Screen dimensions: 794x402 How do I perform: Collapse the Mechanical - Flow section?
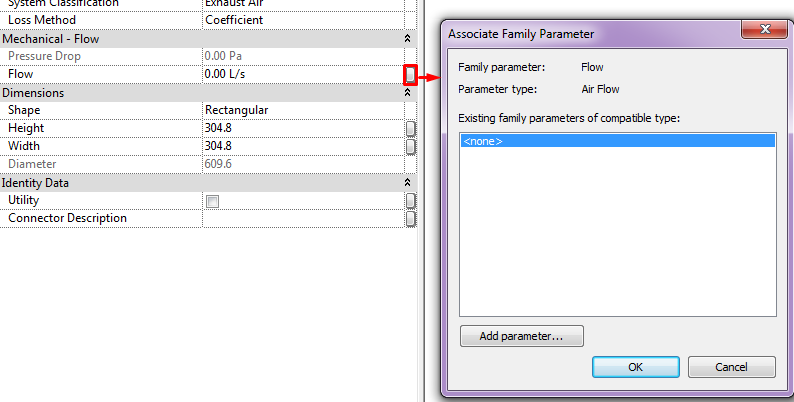click(407, 38)
